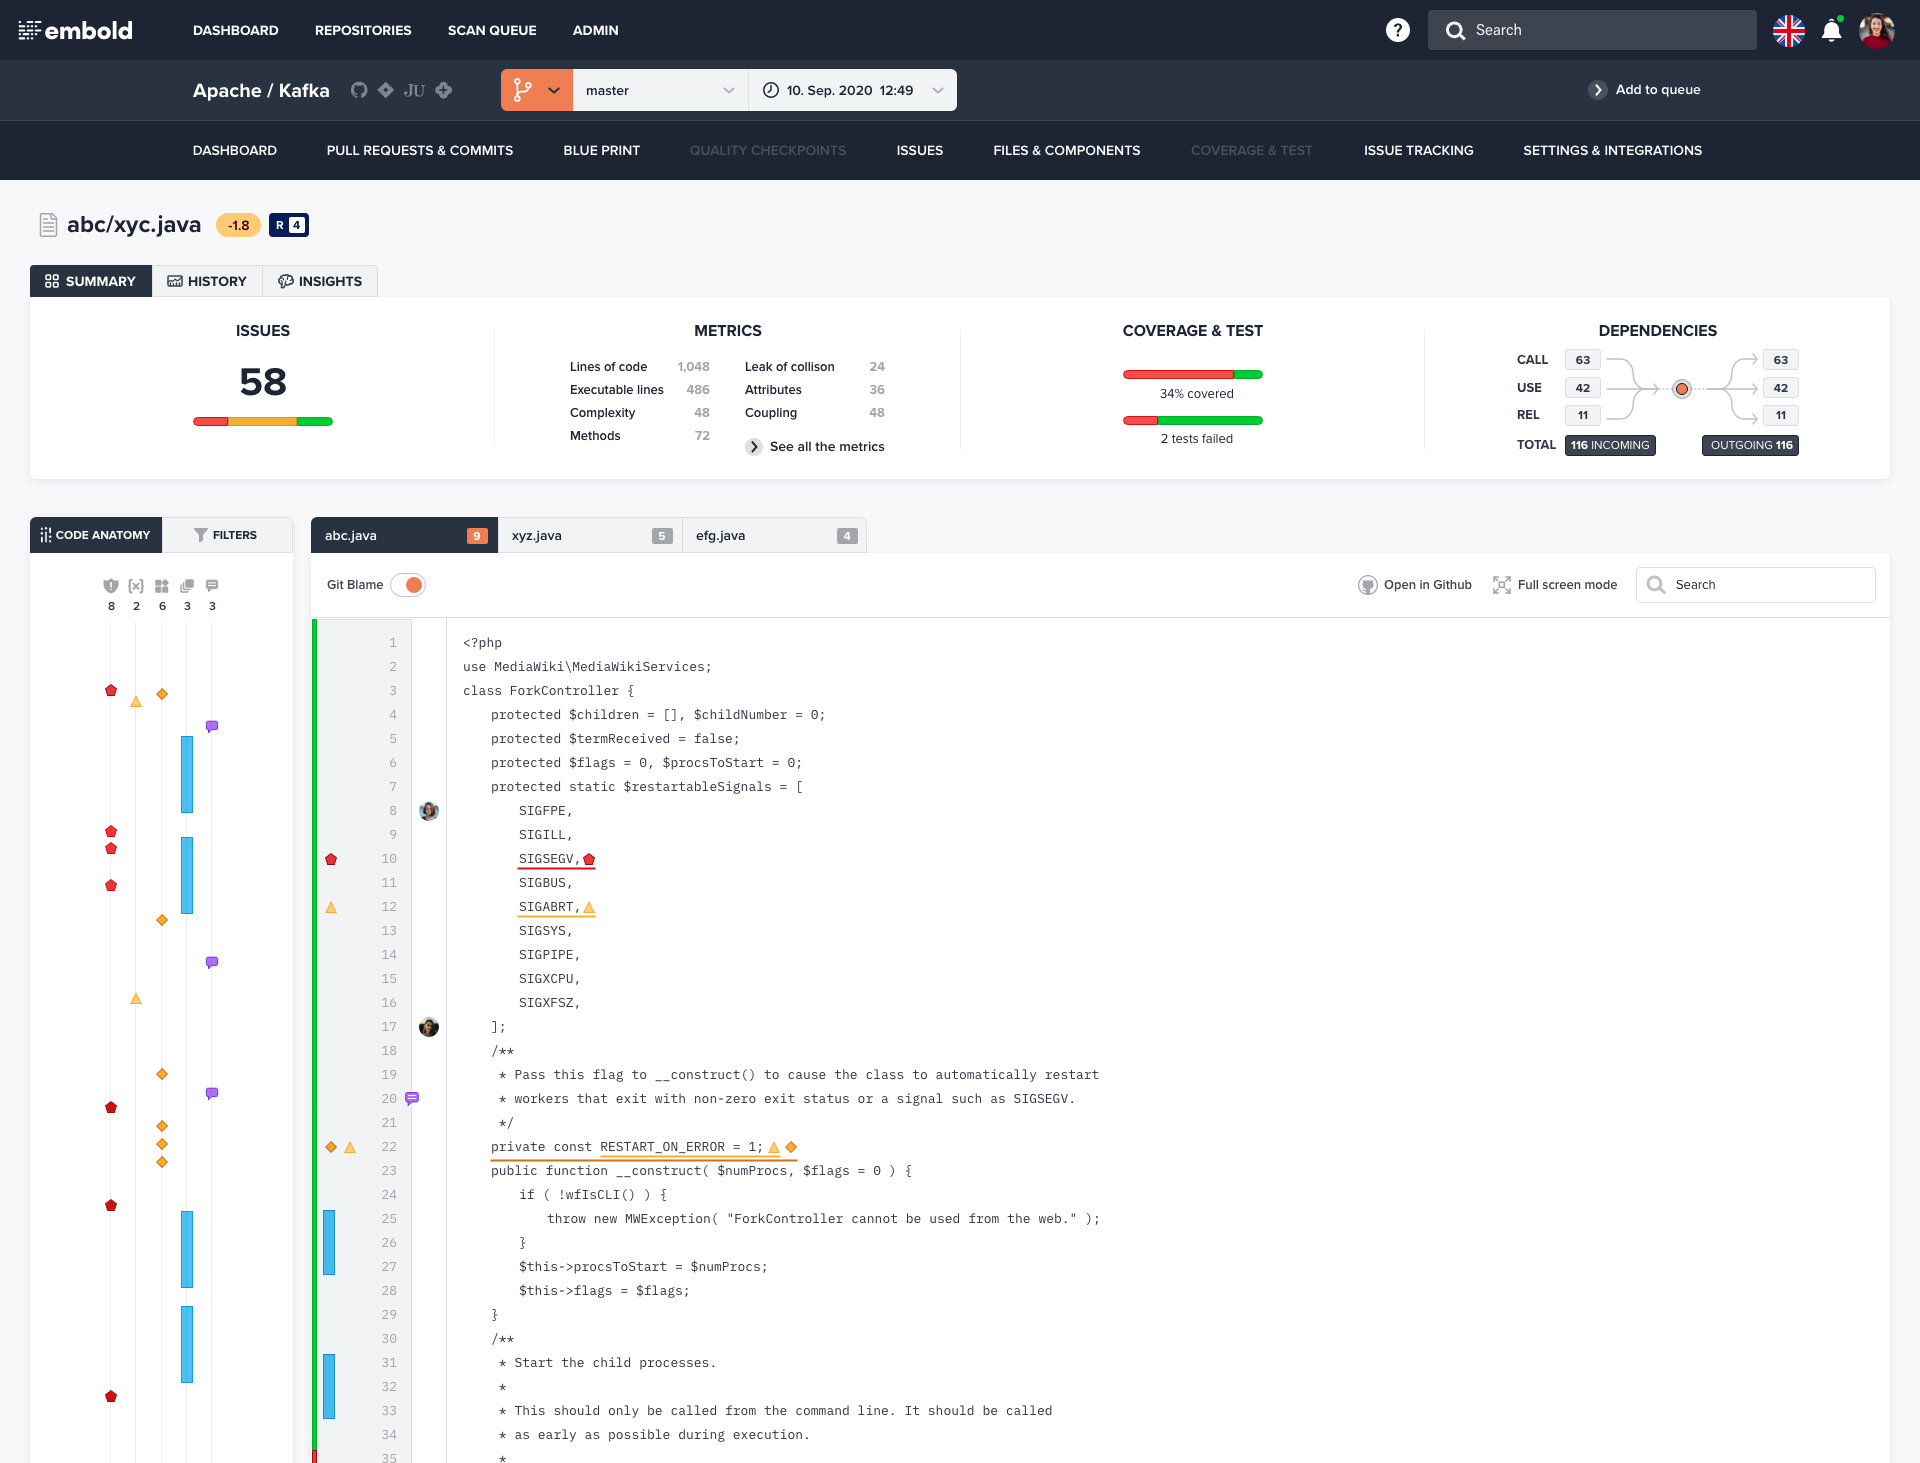Image resolution: width=1920 pixels, height=1463 pixels.
Task: Click the GitHub icon next to Apache / Kafka
Action: [359, 90]
